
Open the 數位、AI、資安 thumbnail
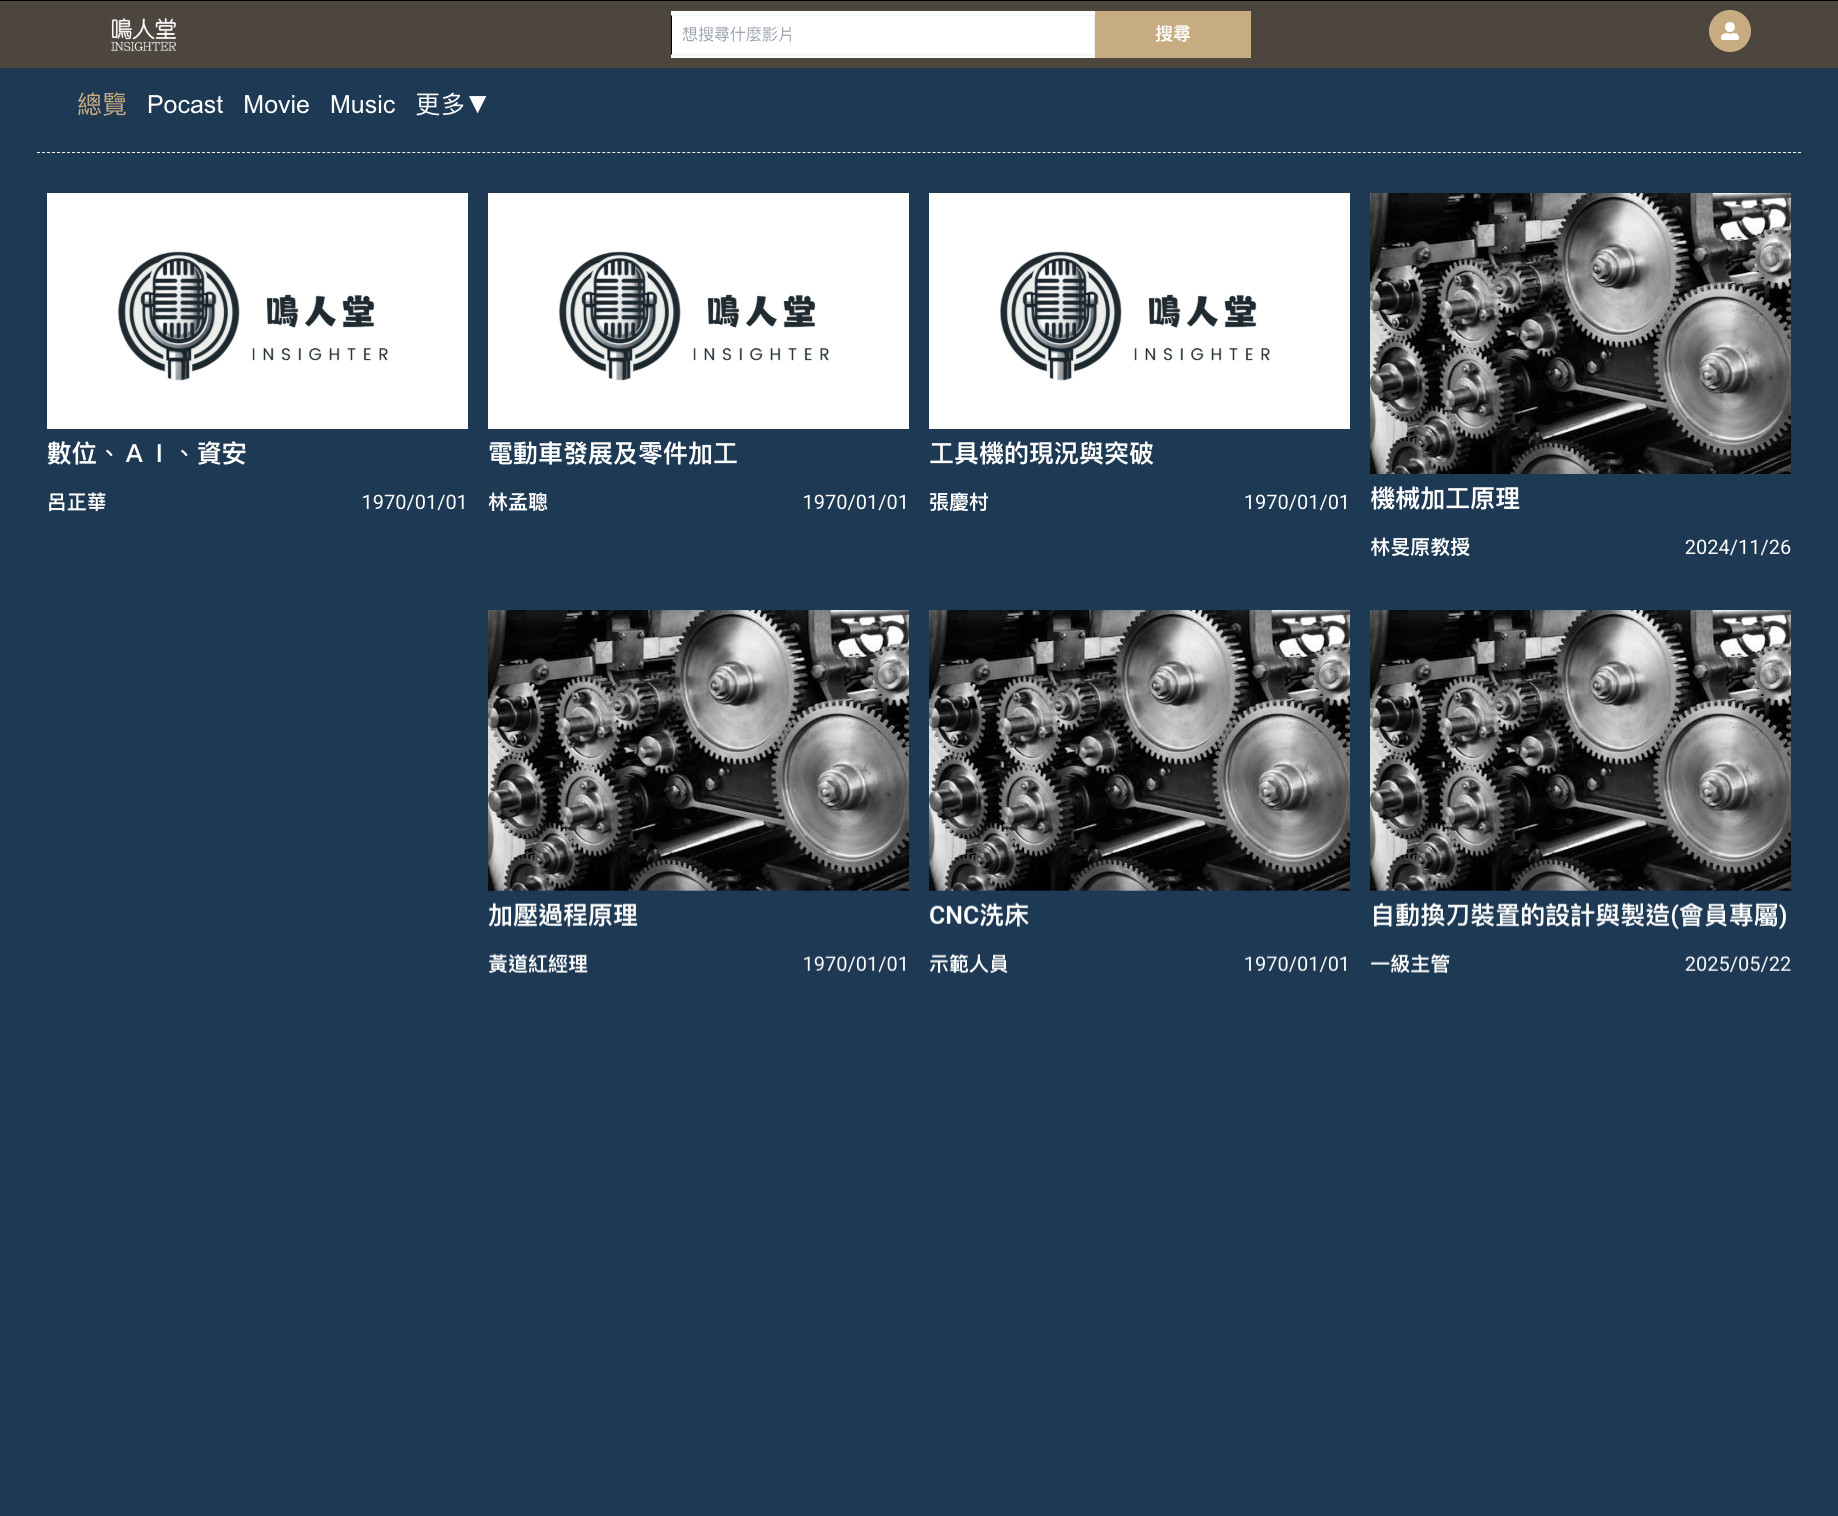(257, 311)
